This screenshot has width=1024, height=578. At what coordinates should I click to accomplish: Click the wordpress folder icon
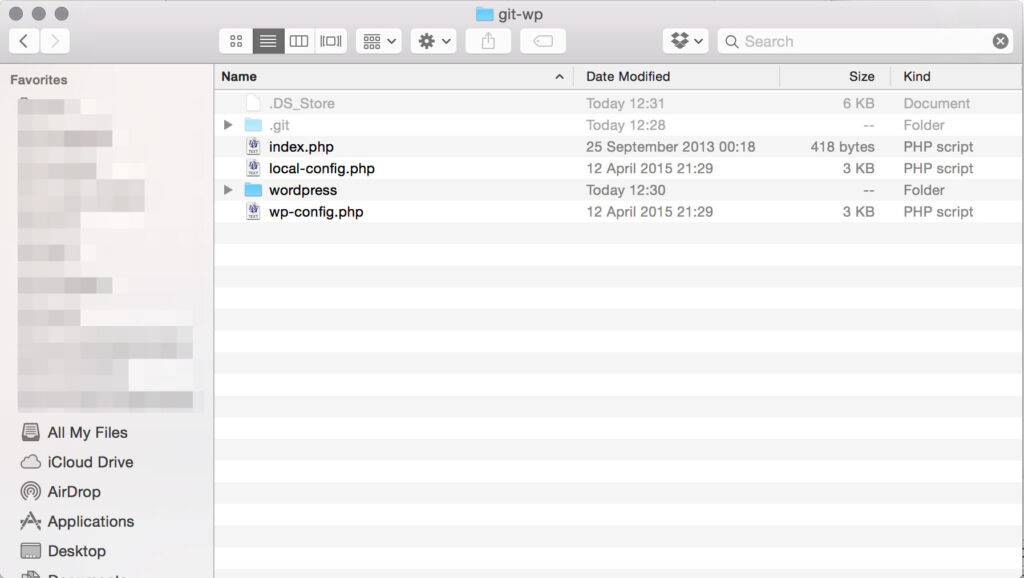click(x=253, y=190)
